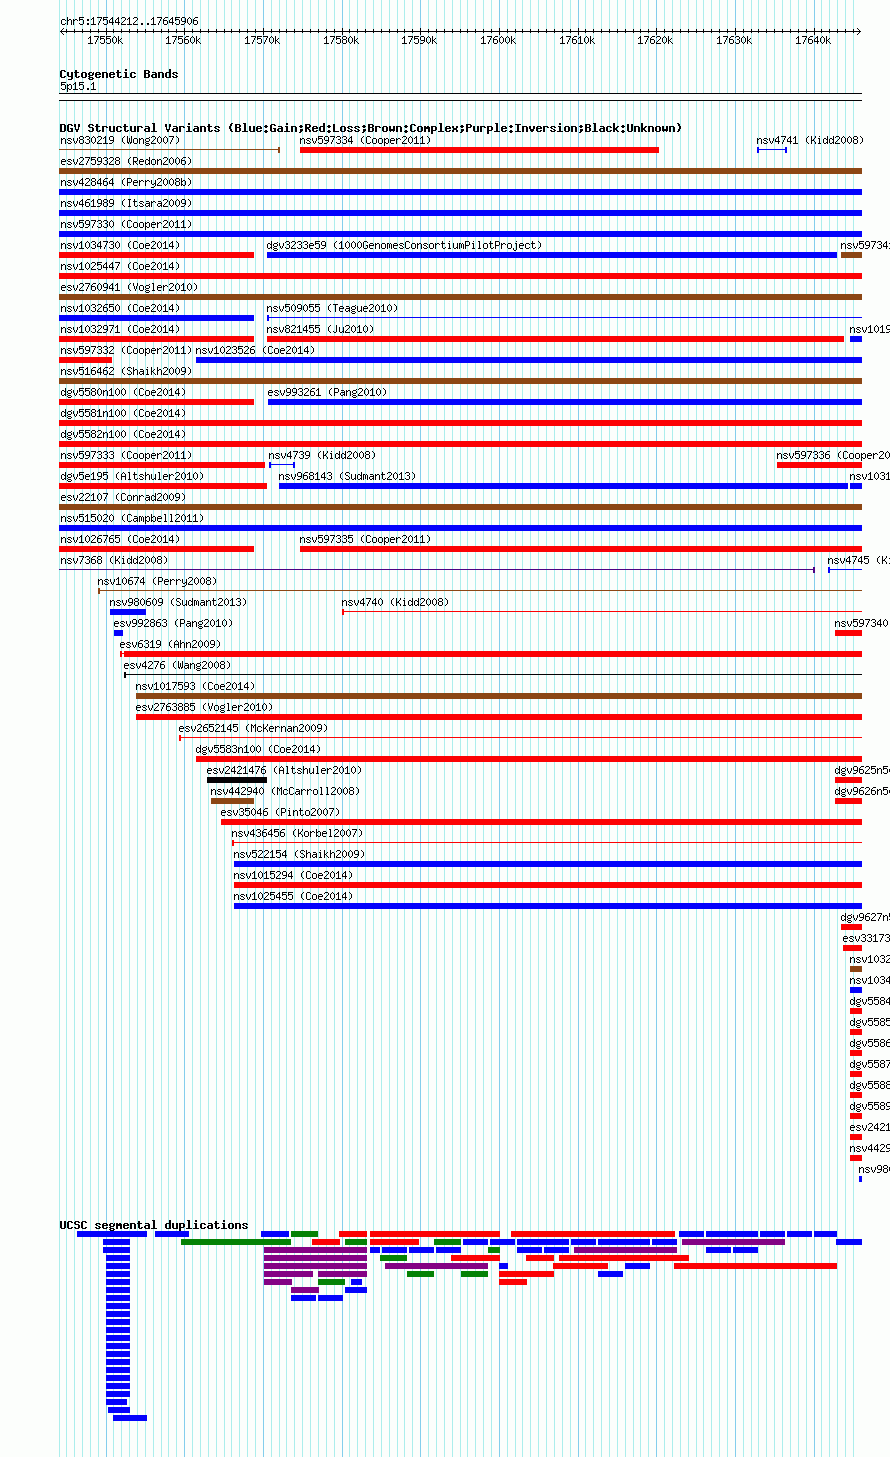The width and height of the screenshot is (890, 1457).
Task: Open nsv597333 (Cooper2011) label
Action: pos(126,455)
